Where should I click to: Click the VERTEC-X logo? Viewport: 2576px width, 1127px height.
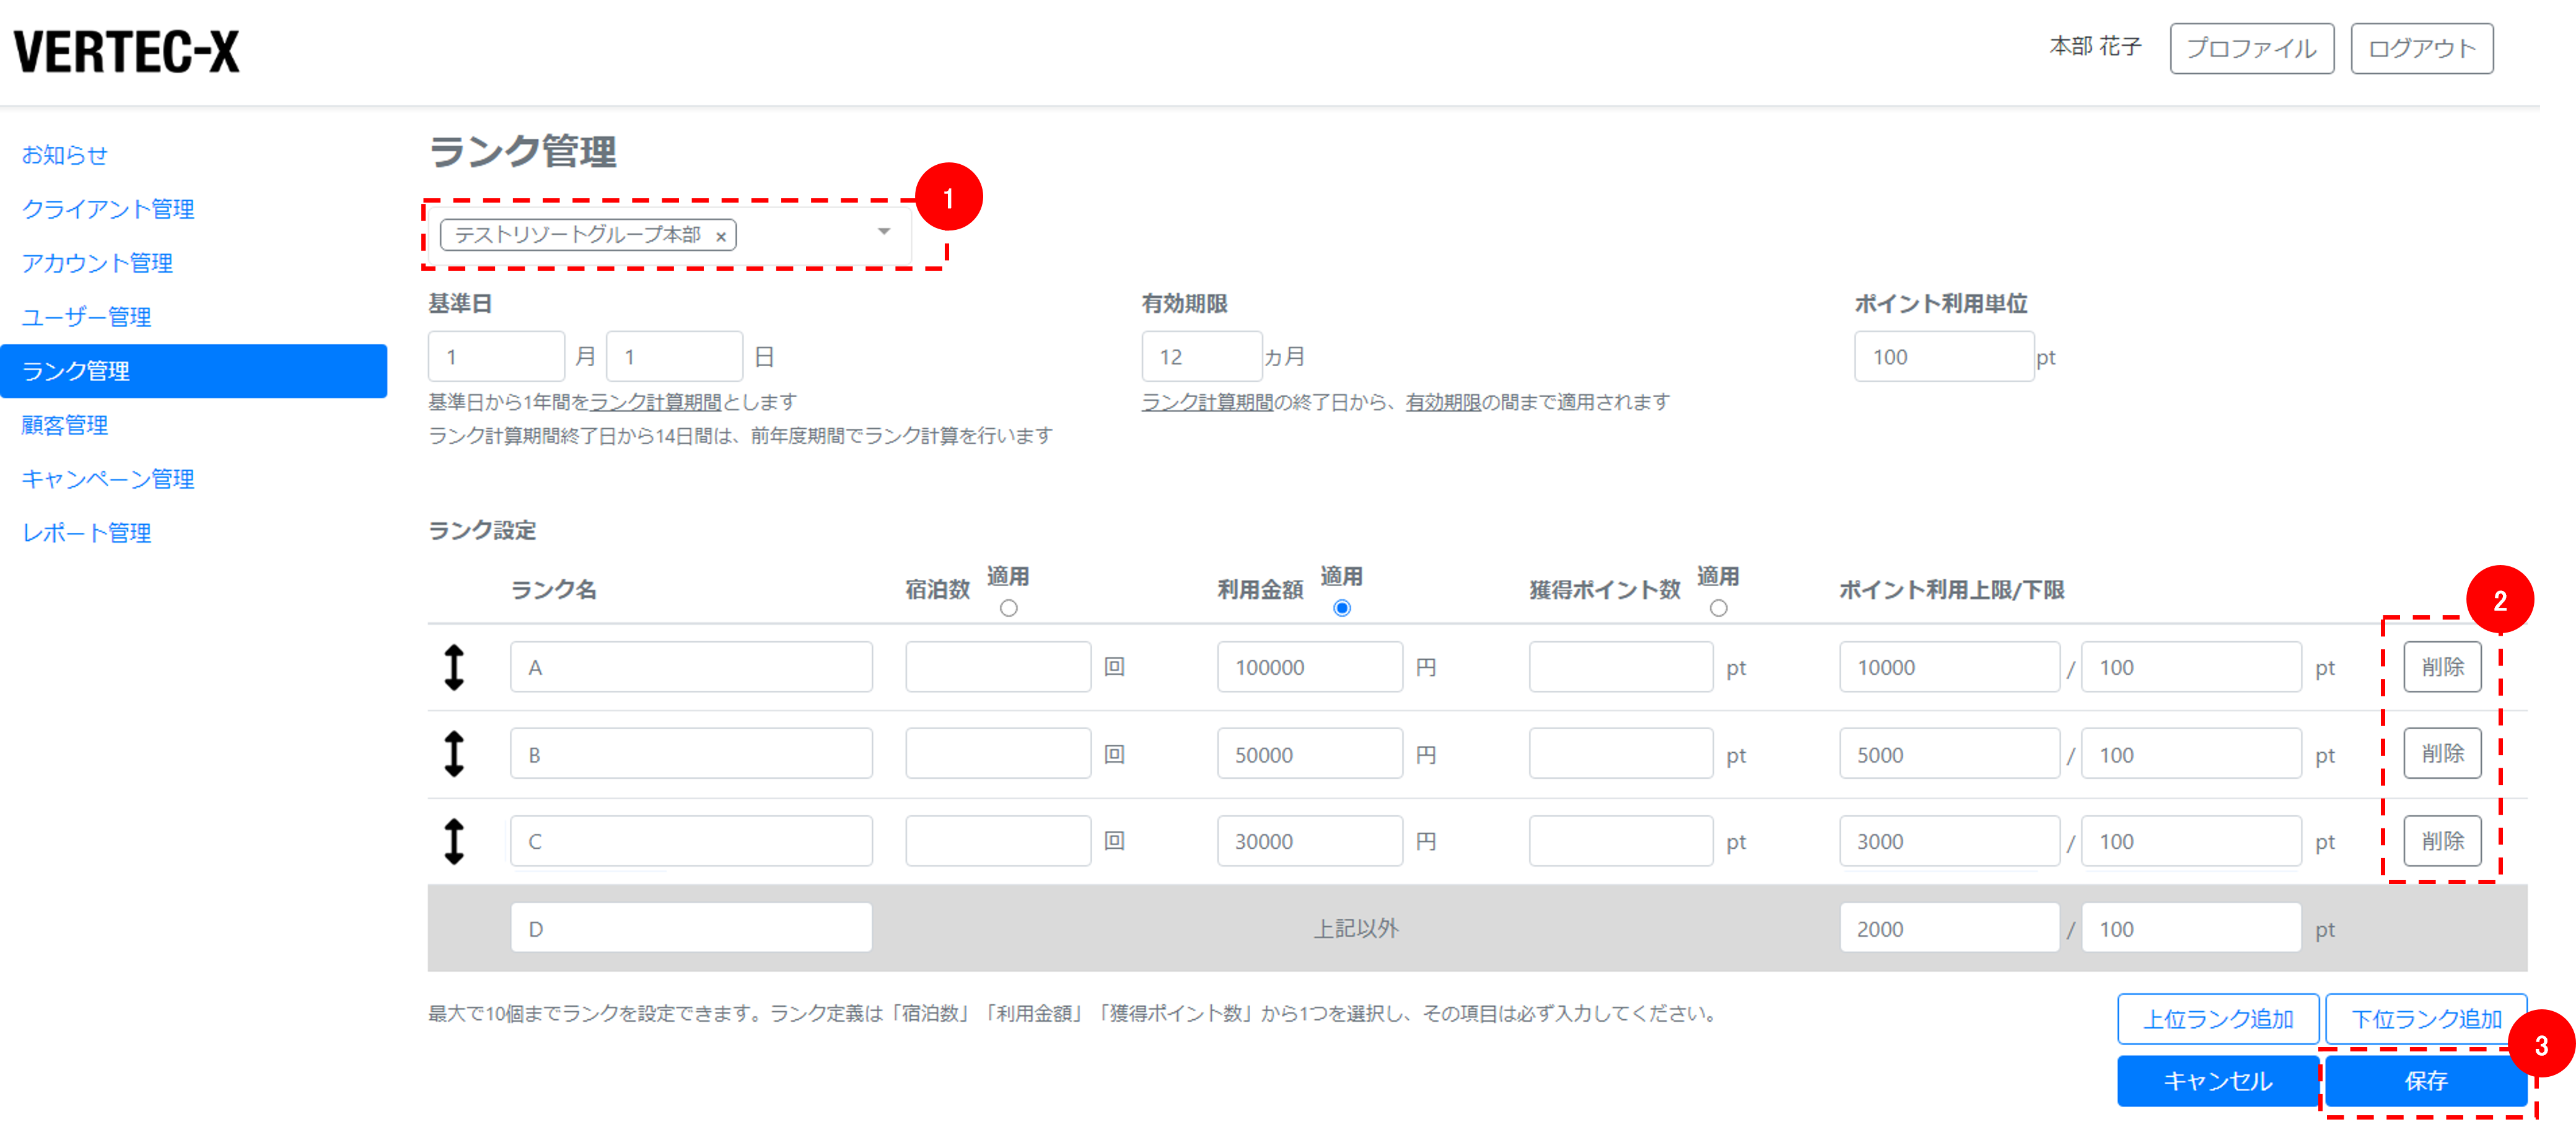tap(126, 51)
